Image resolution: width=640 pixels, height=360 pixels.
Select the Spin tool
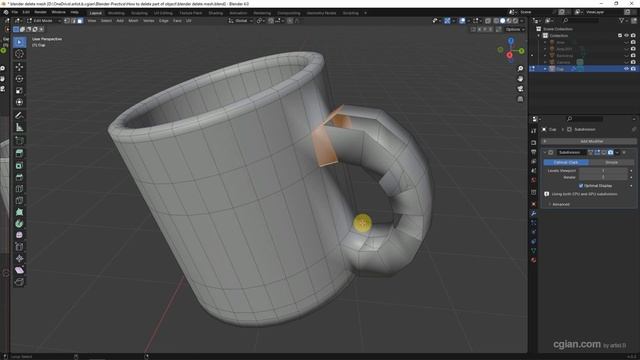click(x=19, y=224)
